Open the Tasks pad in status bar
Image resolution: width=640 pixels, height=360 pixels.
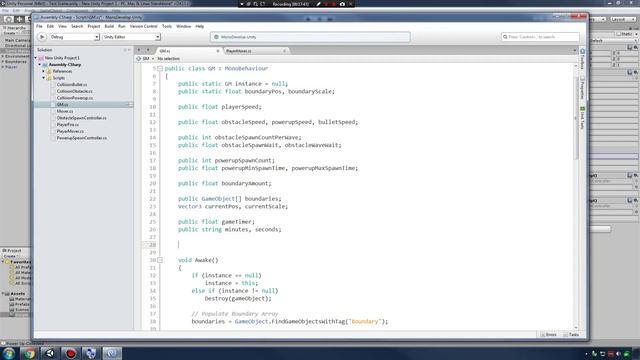[571, 335]
